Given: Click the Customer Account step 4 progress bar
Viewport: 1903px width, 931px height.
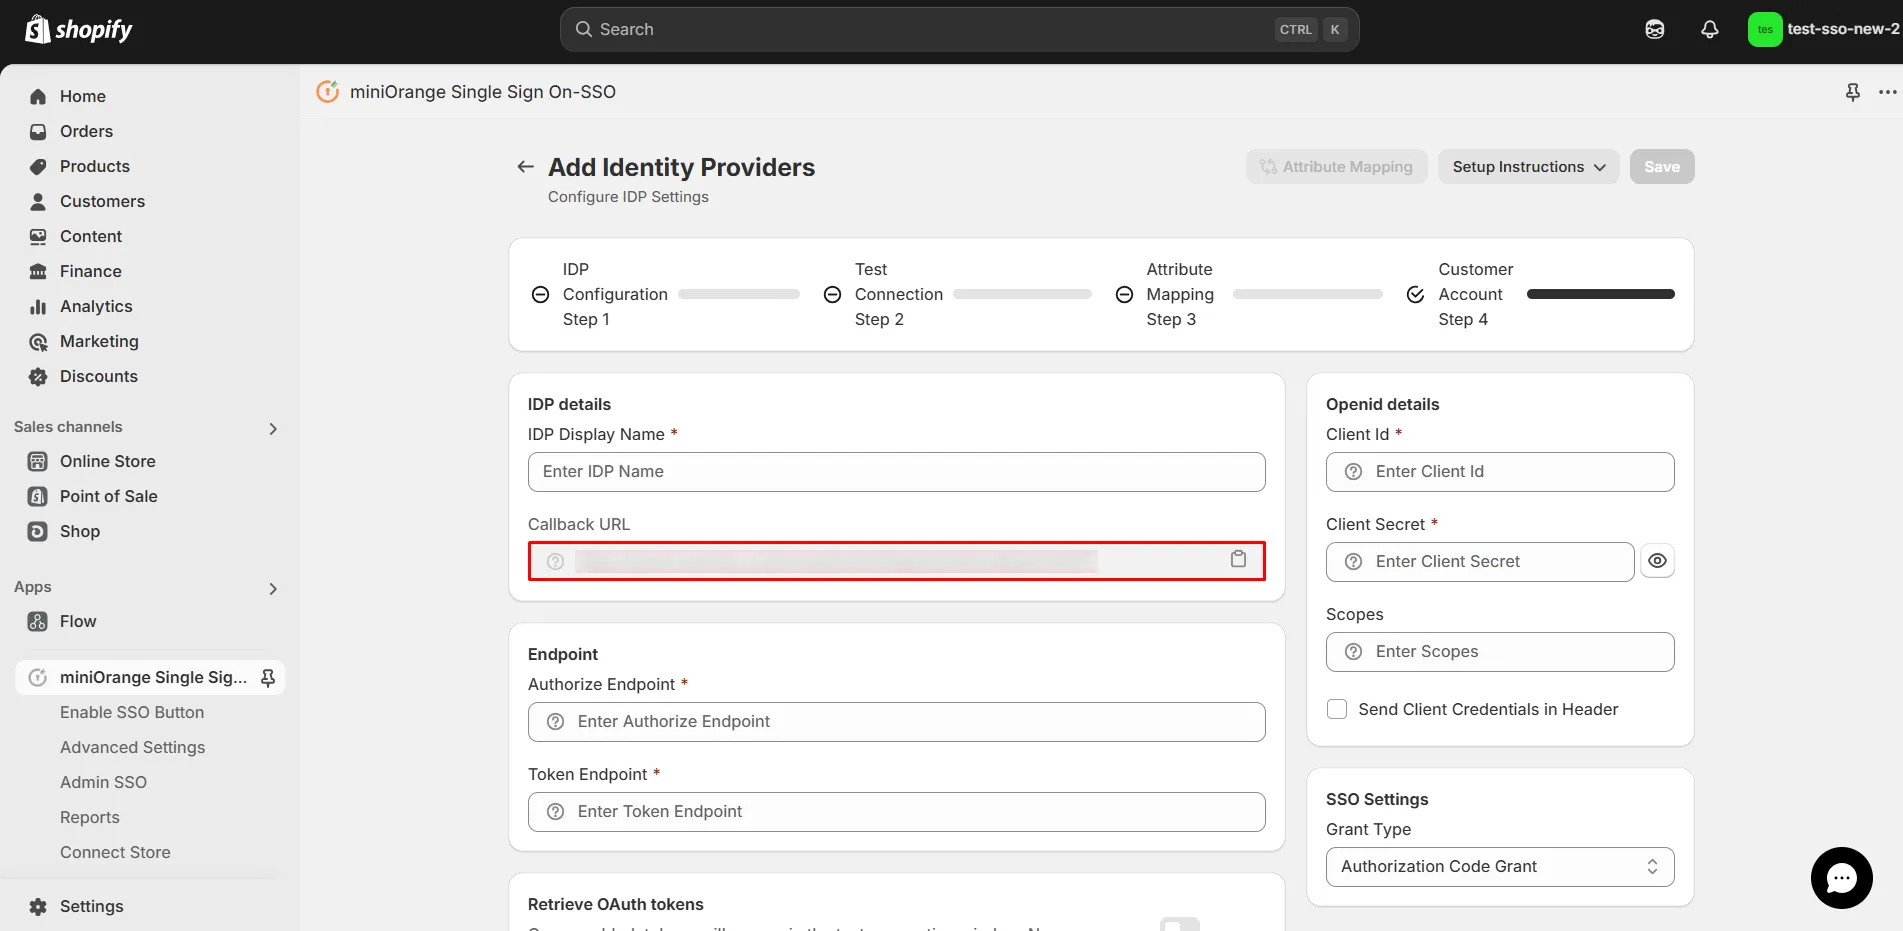Looking at the screenshot, I should point(1600,294).
